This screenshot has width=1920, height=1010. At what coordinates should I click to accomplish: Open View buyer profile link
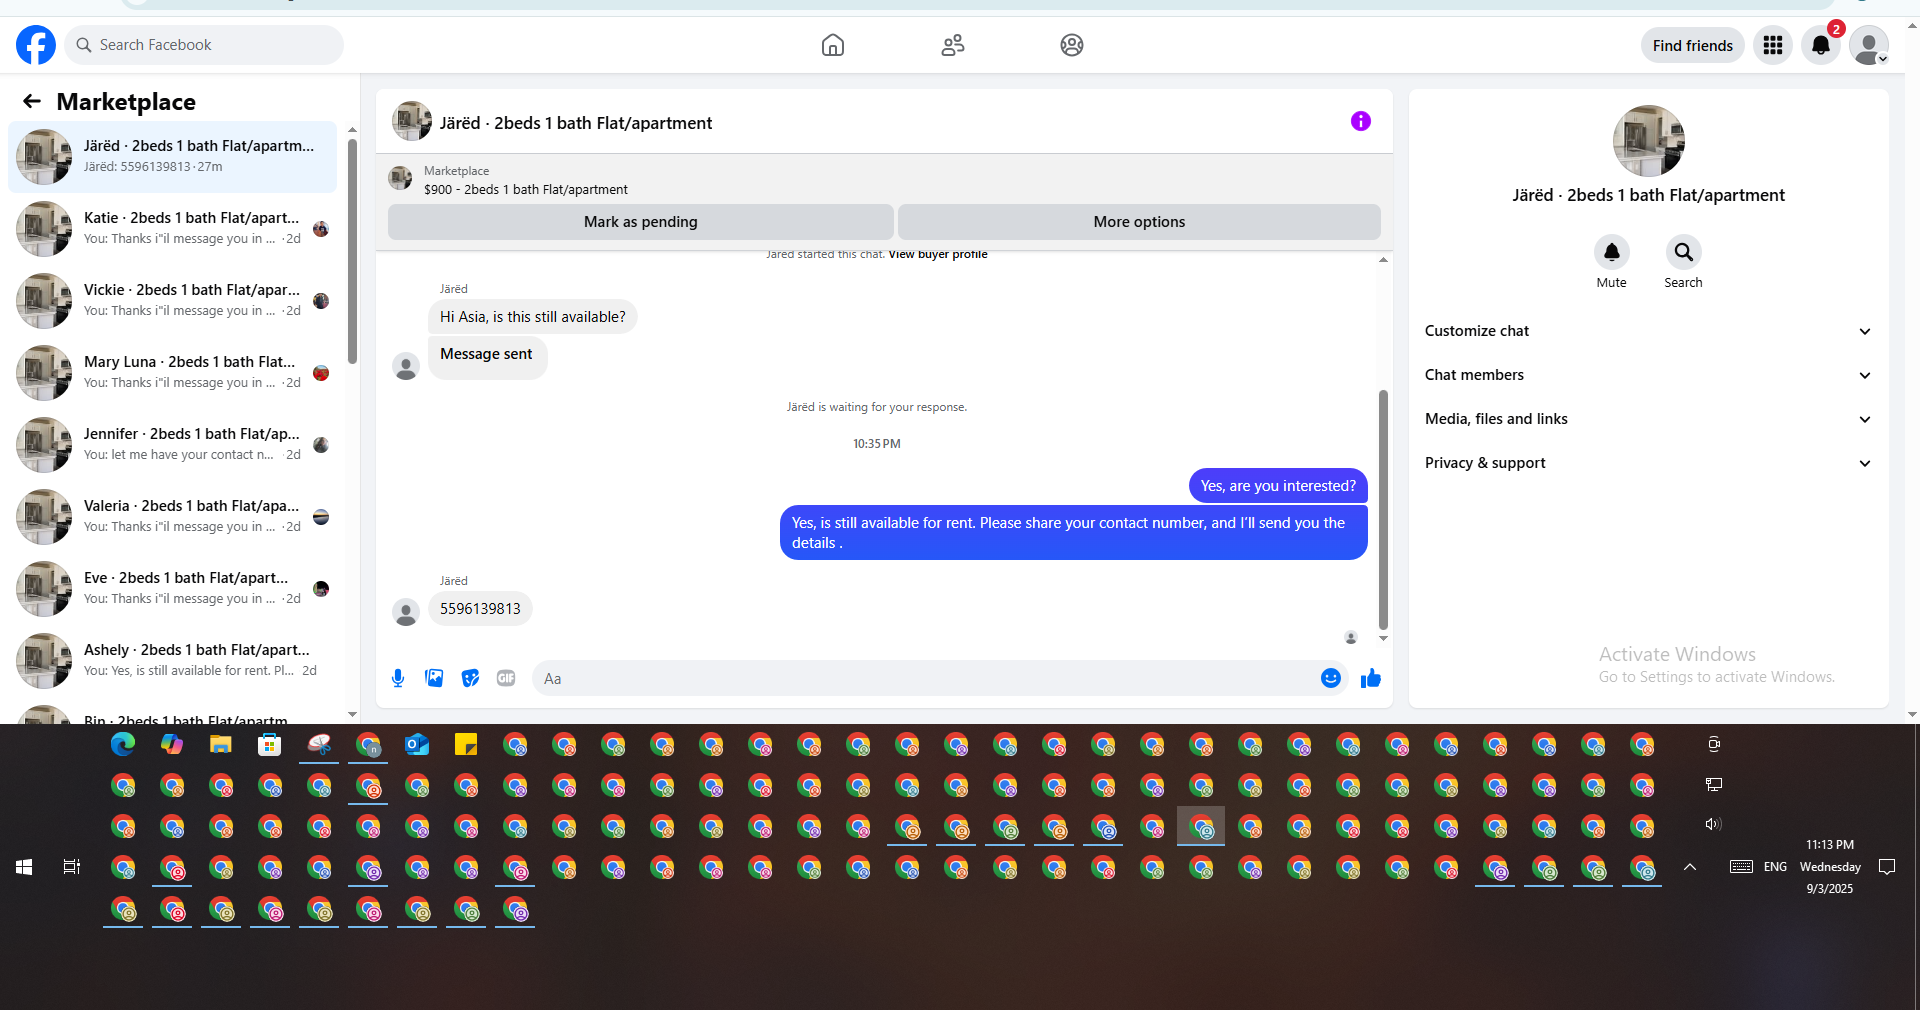point(938,254)
